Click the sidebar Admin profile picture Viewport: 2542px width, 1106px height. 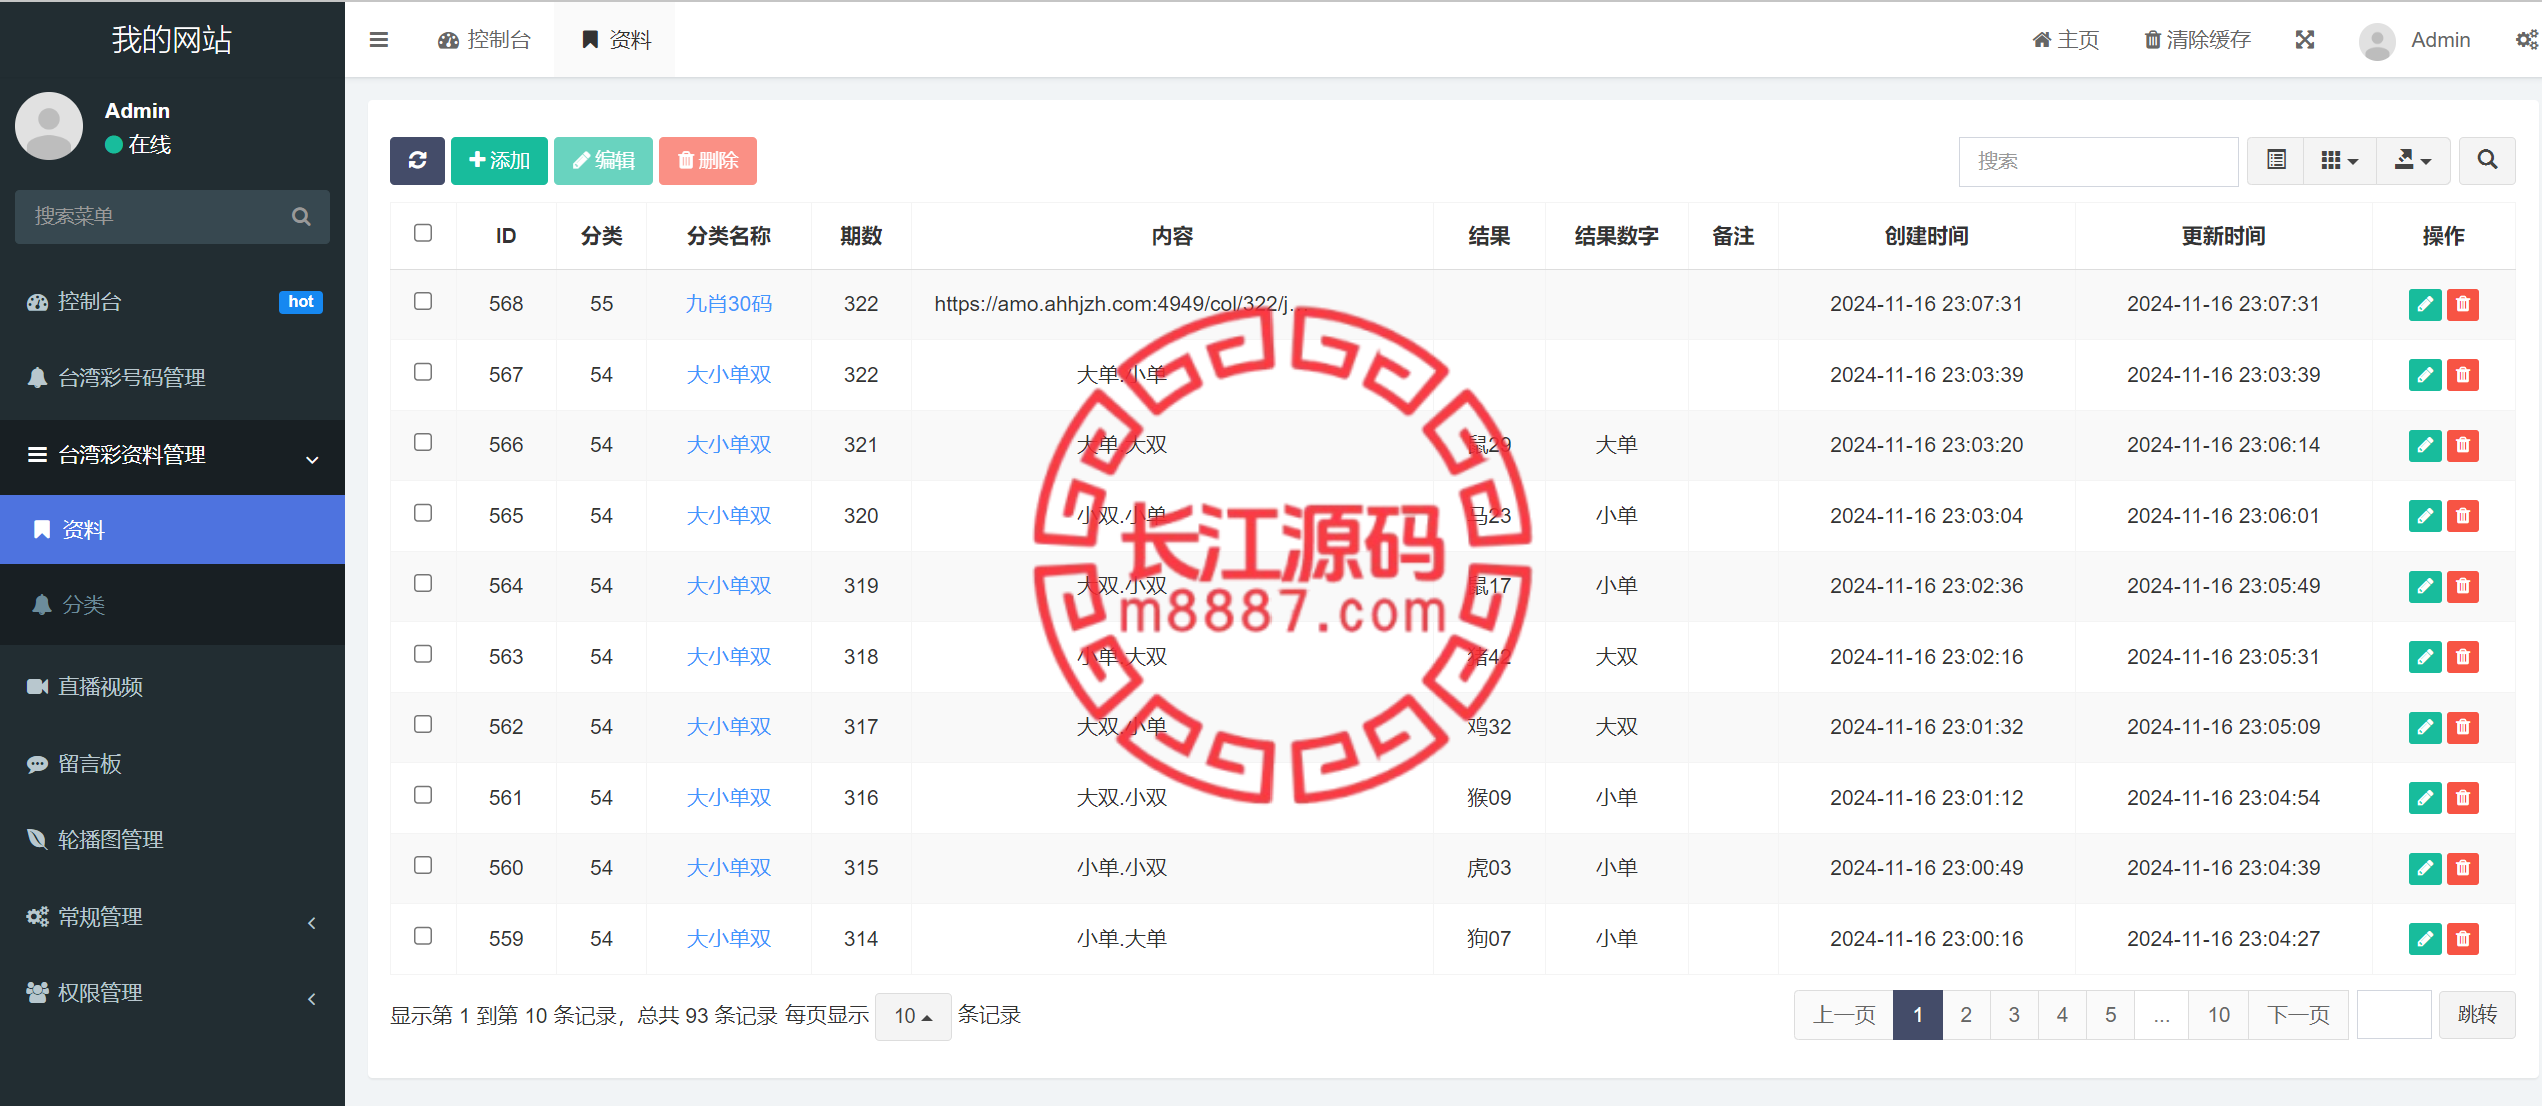pyautogui.click(x=49, y=127)
